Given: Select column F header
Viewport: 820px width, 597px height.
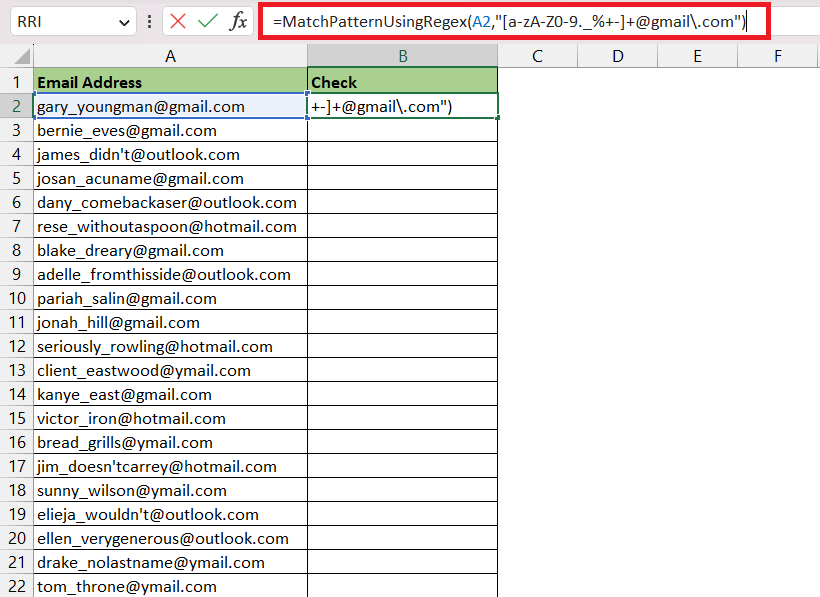Looking at the screenshot, I should tap(778, 56).
